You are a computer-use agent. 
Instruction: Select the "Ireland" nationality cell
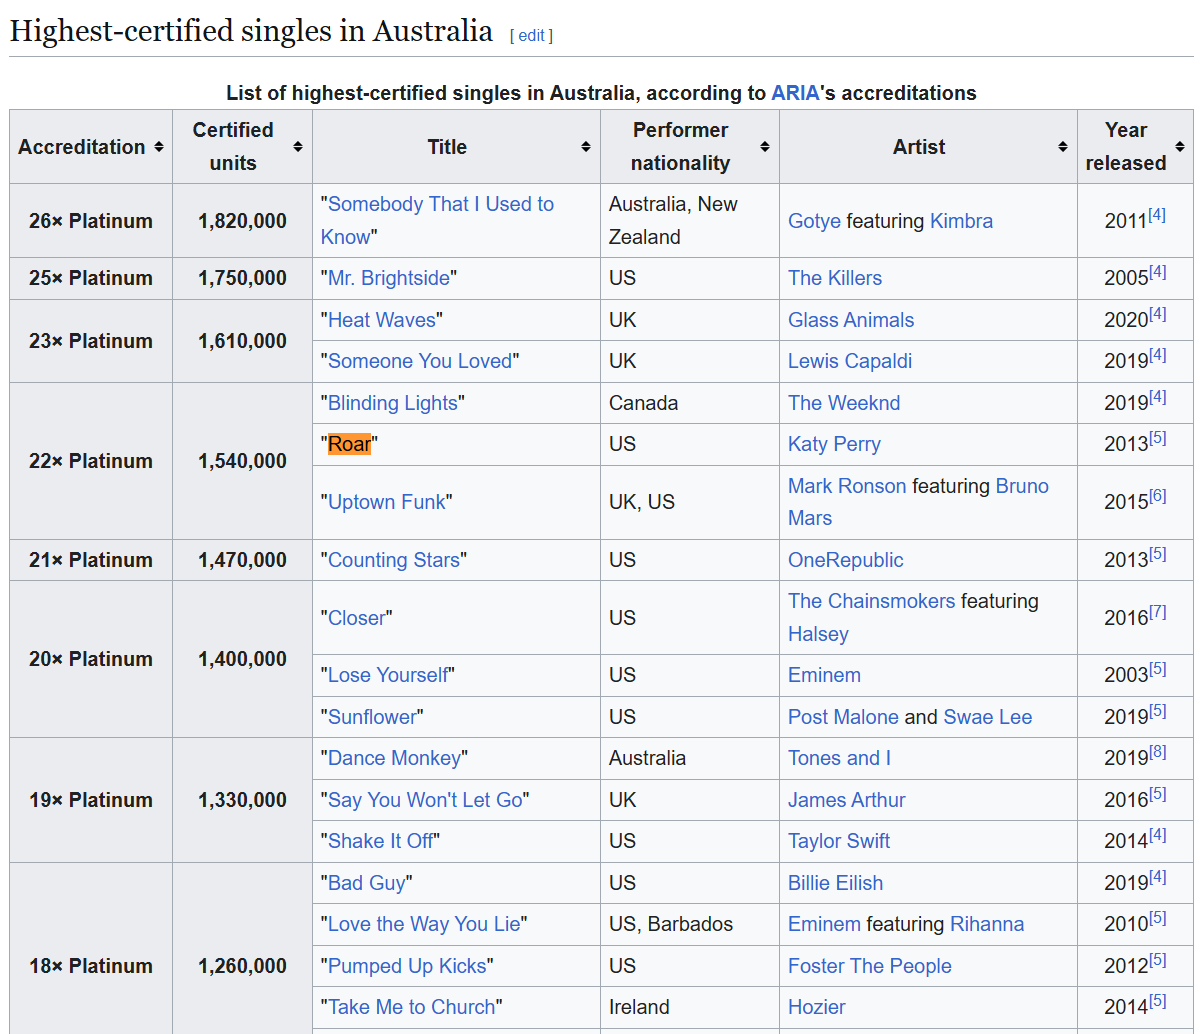[x=690, y=1007]
